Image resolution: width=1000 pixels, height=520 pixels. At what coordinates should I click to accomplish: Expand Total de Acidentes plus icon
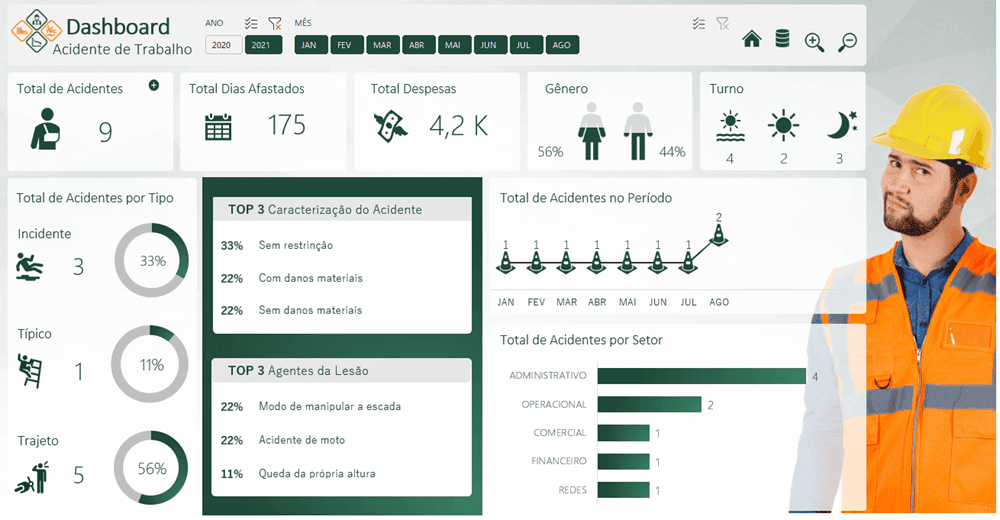tap(154, 85)
